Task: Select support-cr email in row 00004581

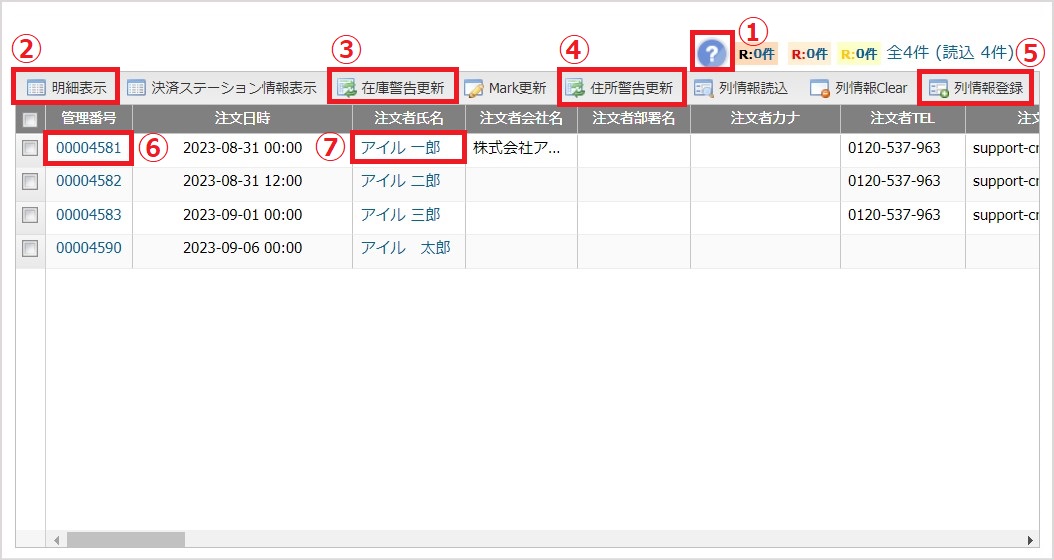Action: [1006, 148]
